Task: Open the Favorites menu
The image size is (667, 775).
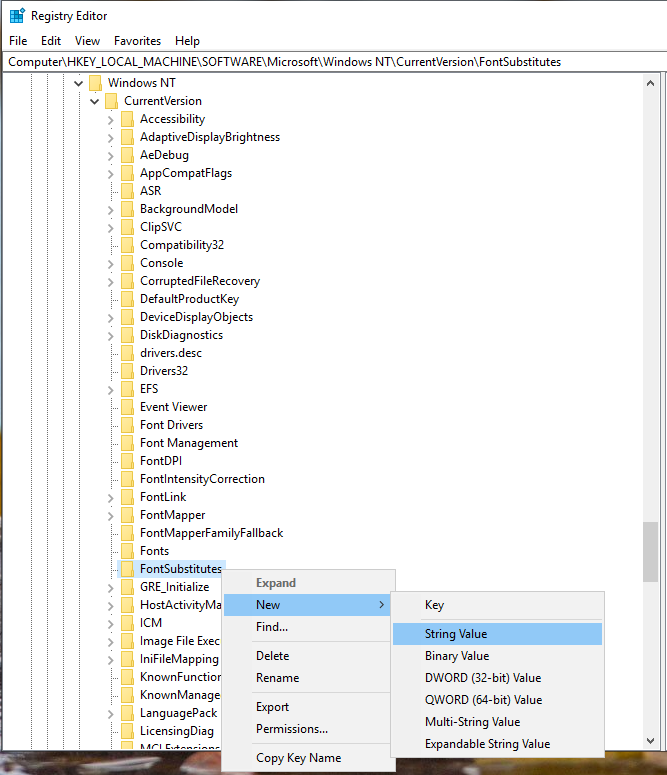Action: (x=137, y=41)
